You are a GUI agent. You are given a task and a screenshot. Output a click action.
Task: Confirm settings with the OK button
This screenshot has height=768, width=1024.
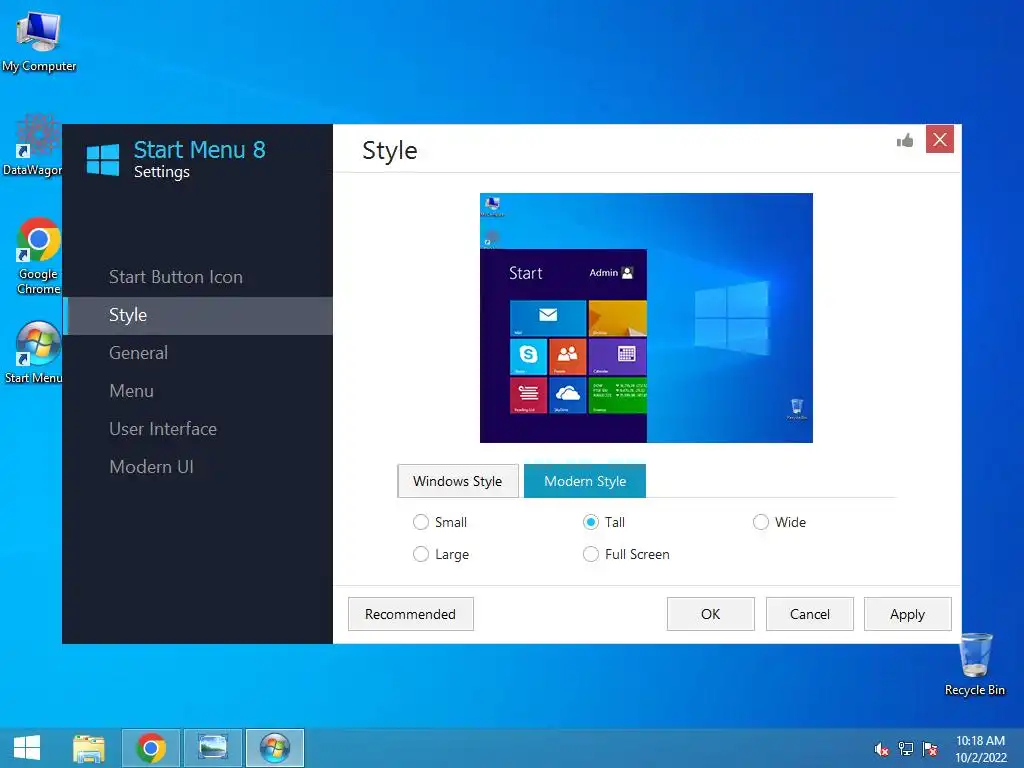(711, 614)
